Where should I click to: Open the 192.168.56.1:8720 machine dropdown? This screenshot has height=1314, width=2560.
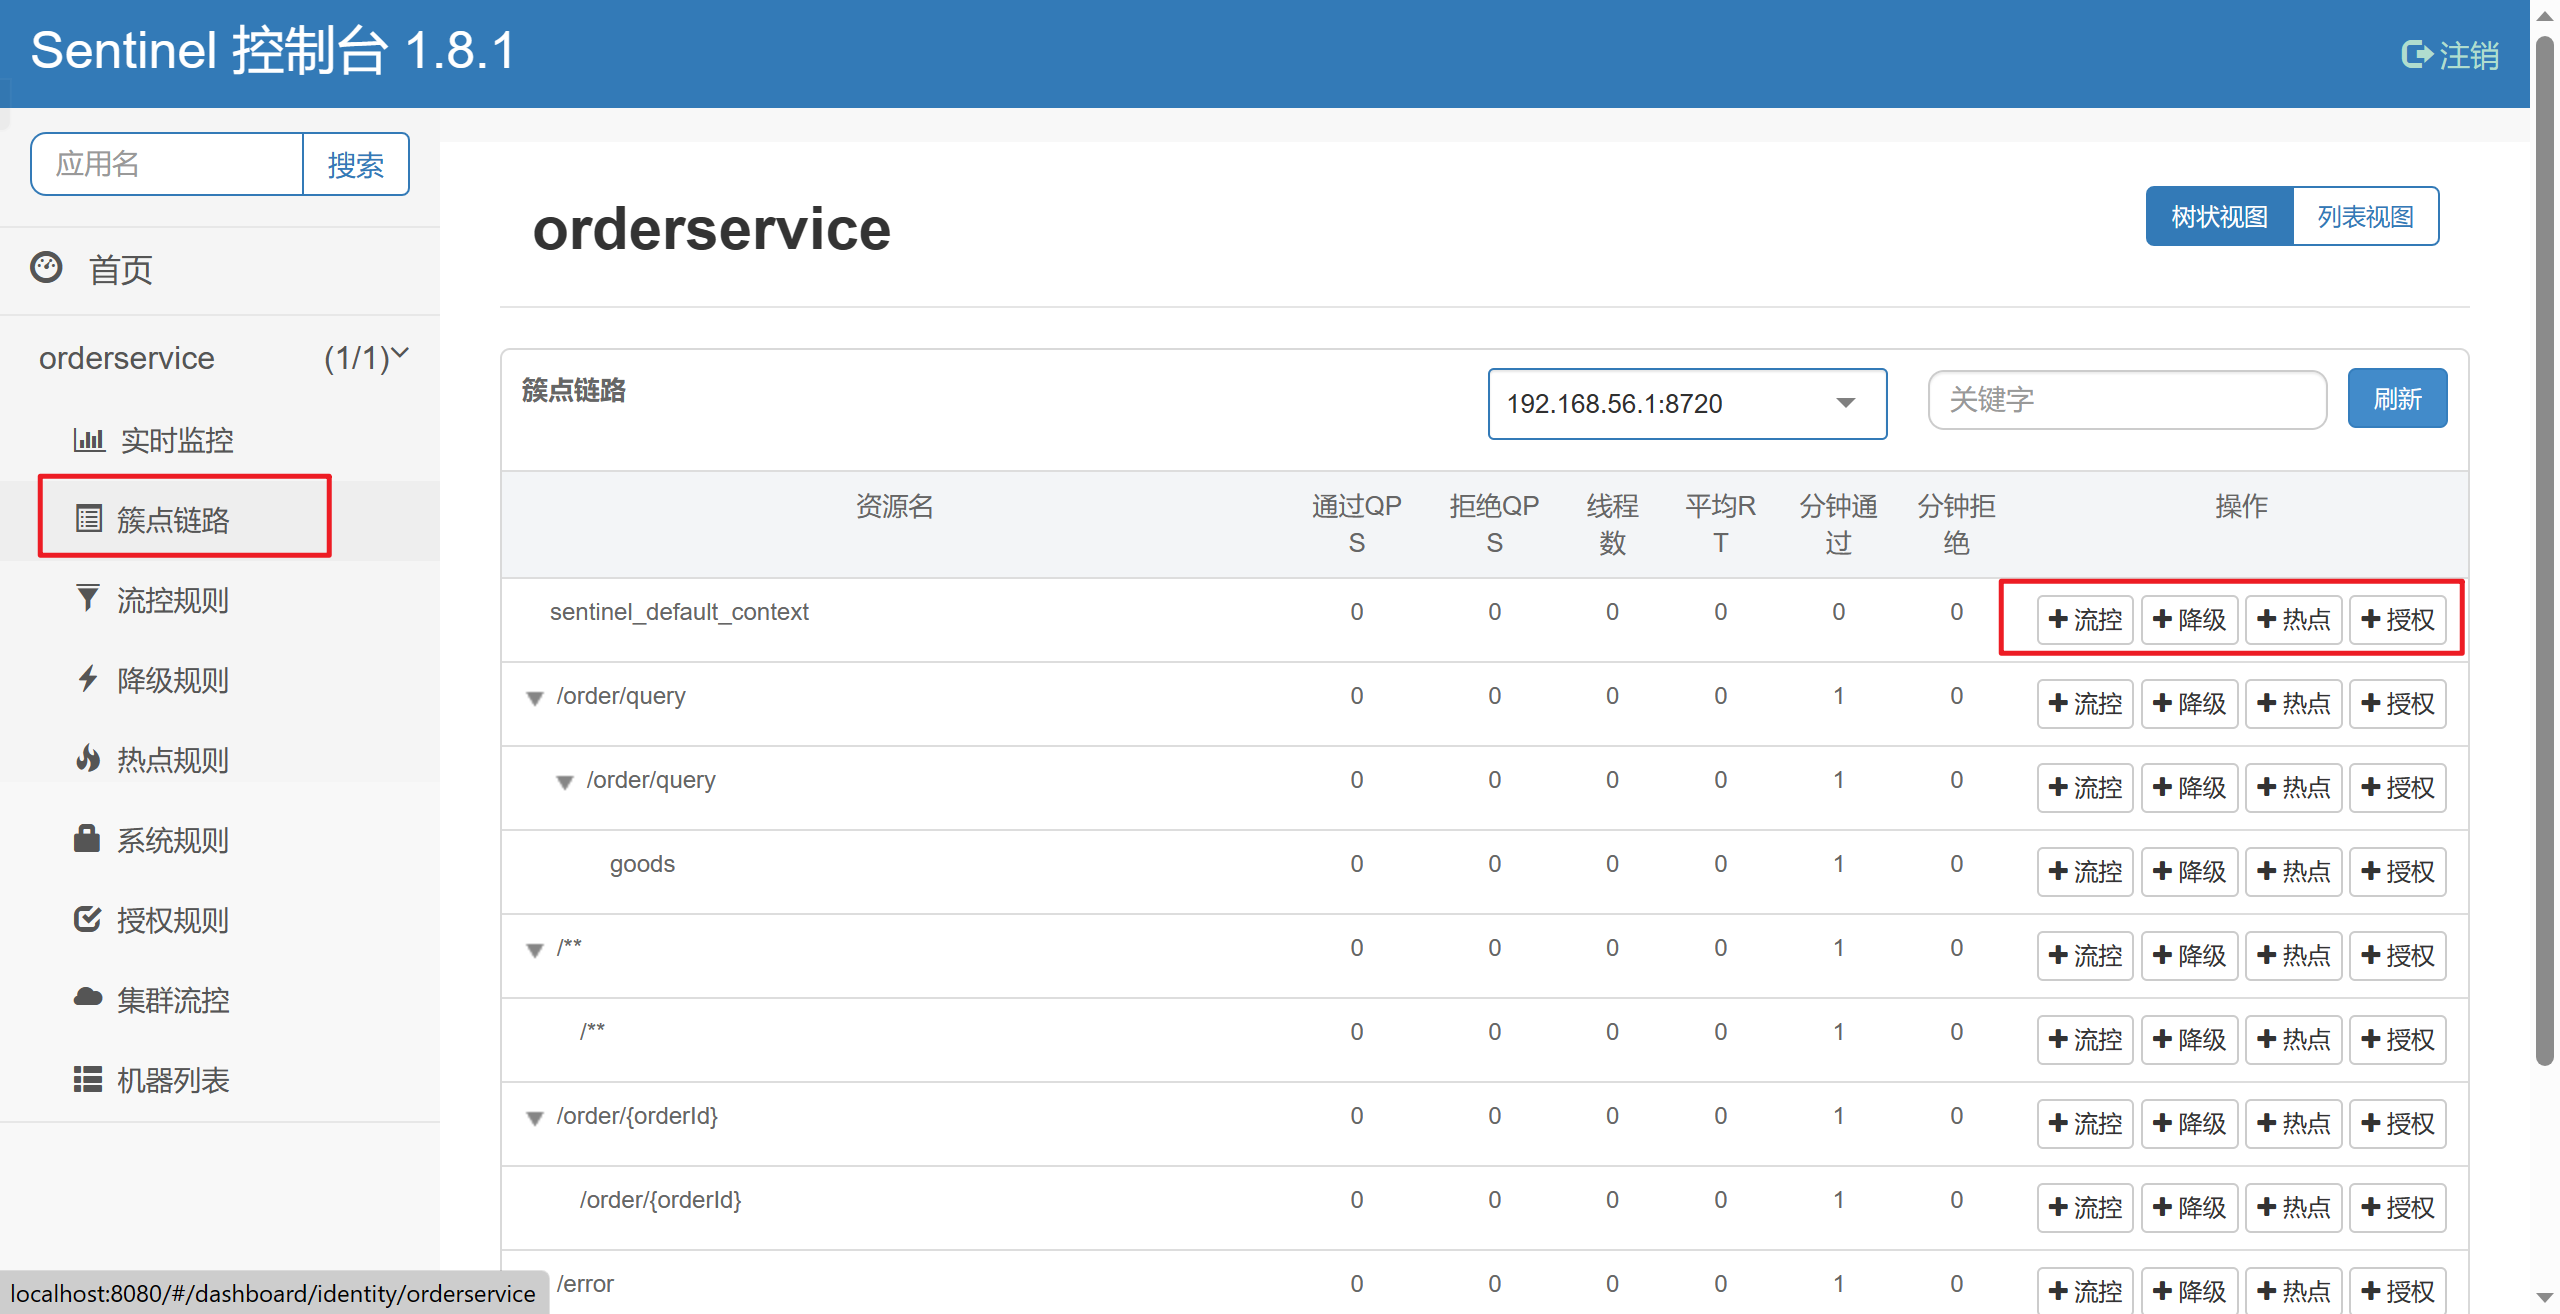point(1687,404)
